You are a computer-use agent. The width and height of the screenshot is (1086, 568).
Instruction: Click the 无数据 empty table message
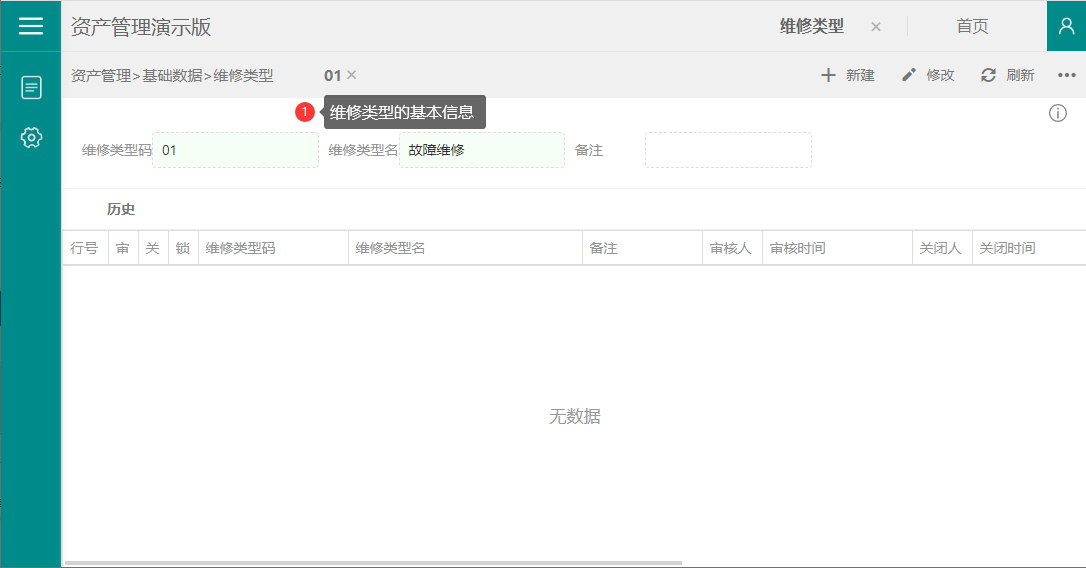click(x=574, y=416)
